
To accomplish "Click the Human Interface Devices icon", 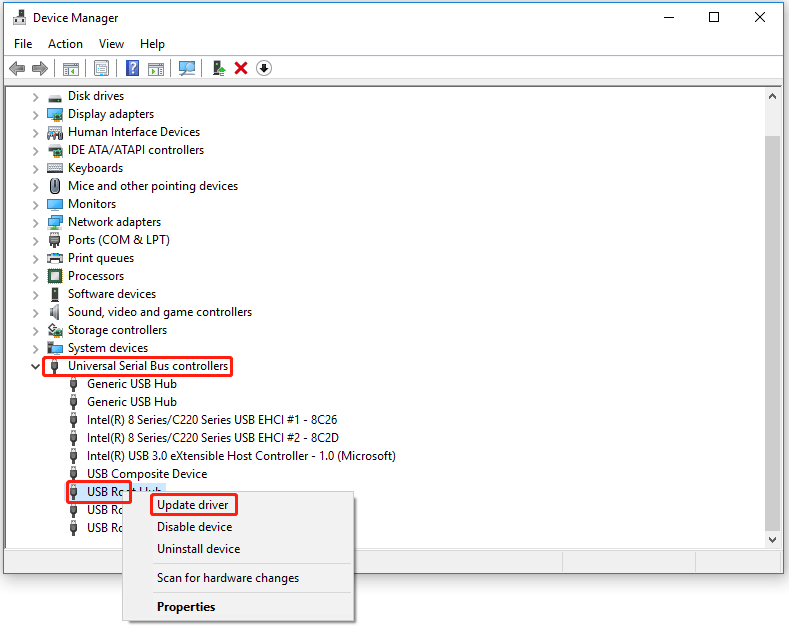I will pos(55,132).
